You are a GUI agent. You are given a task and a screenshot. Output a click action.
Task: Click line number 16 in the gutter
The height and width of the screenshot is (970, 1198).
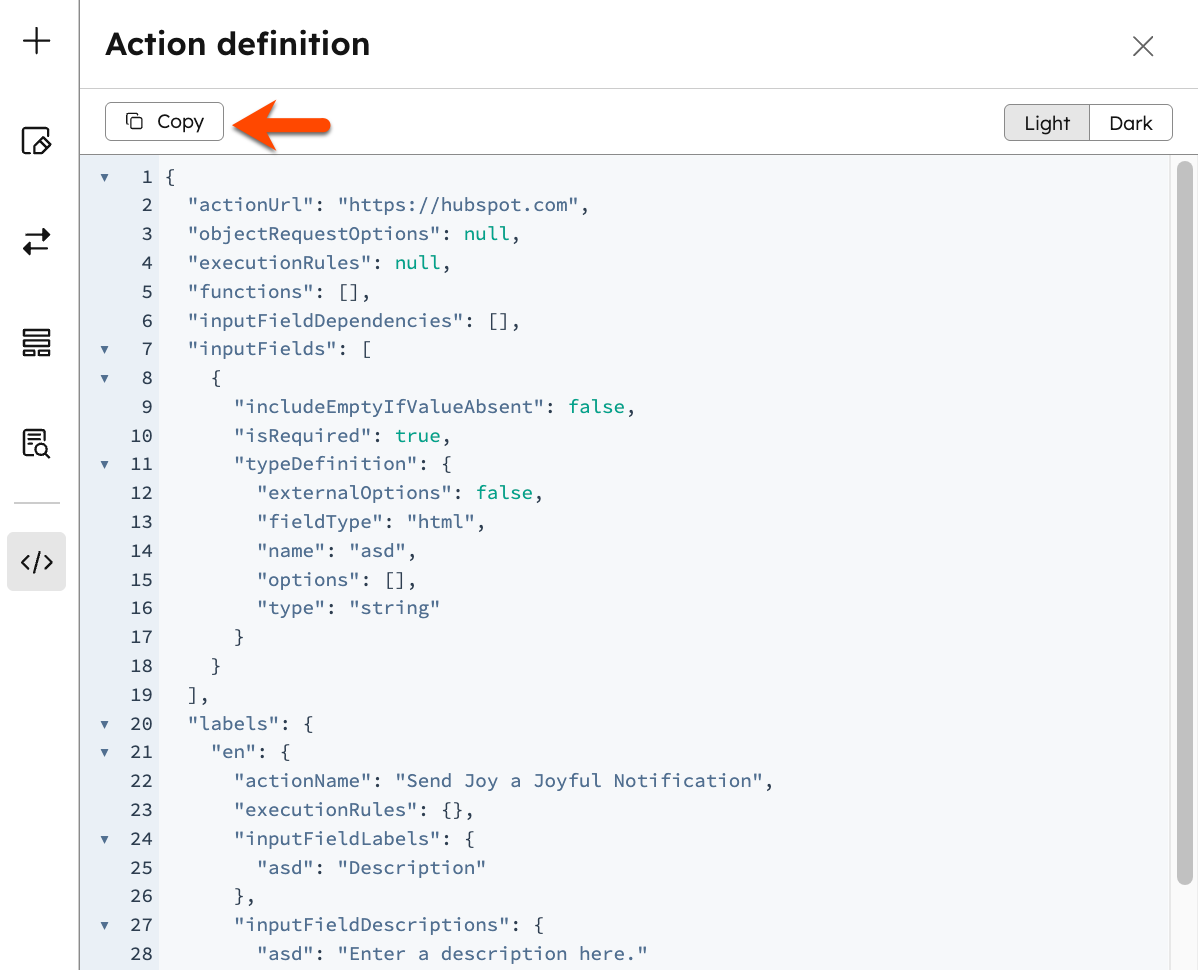(141, 608)
